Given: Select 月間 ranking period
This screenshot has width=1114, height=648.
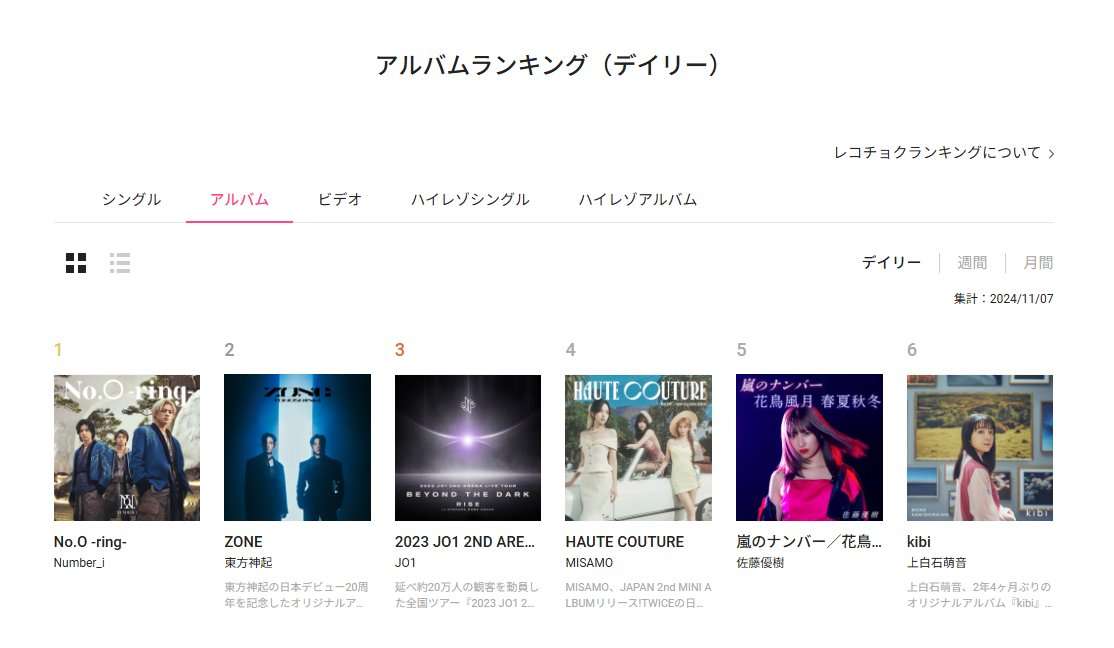Looking at the screenshot, I should click(x=1038, y=263).
